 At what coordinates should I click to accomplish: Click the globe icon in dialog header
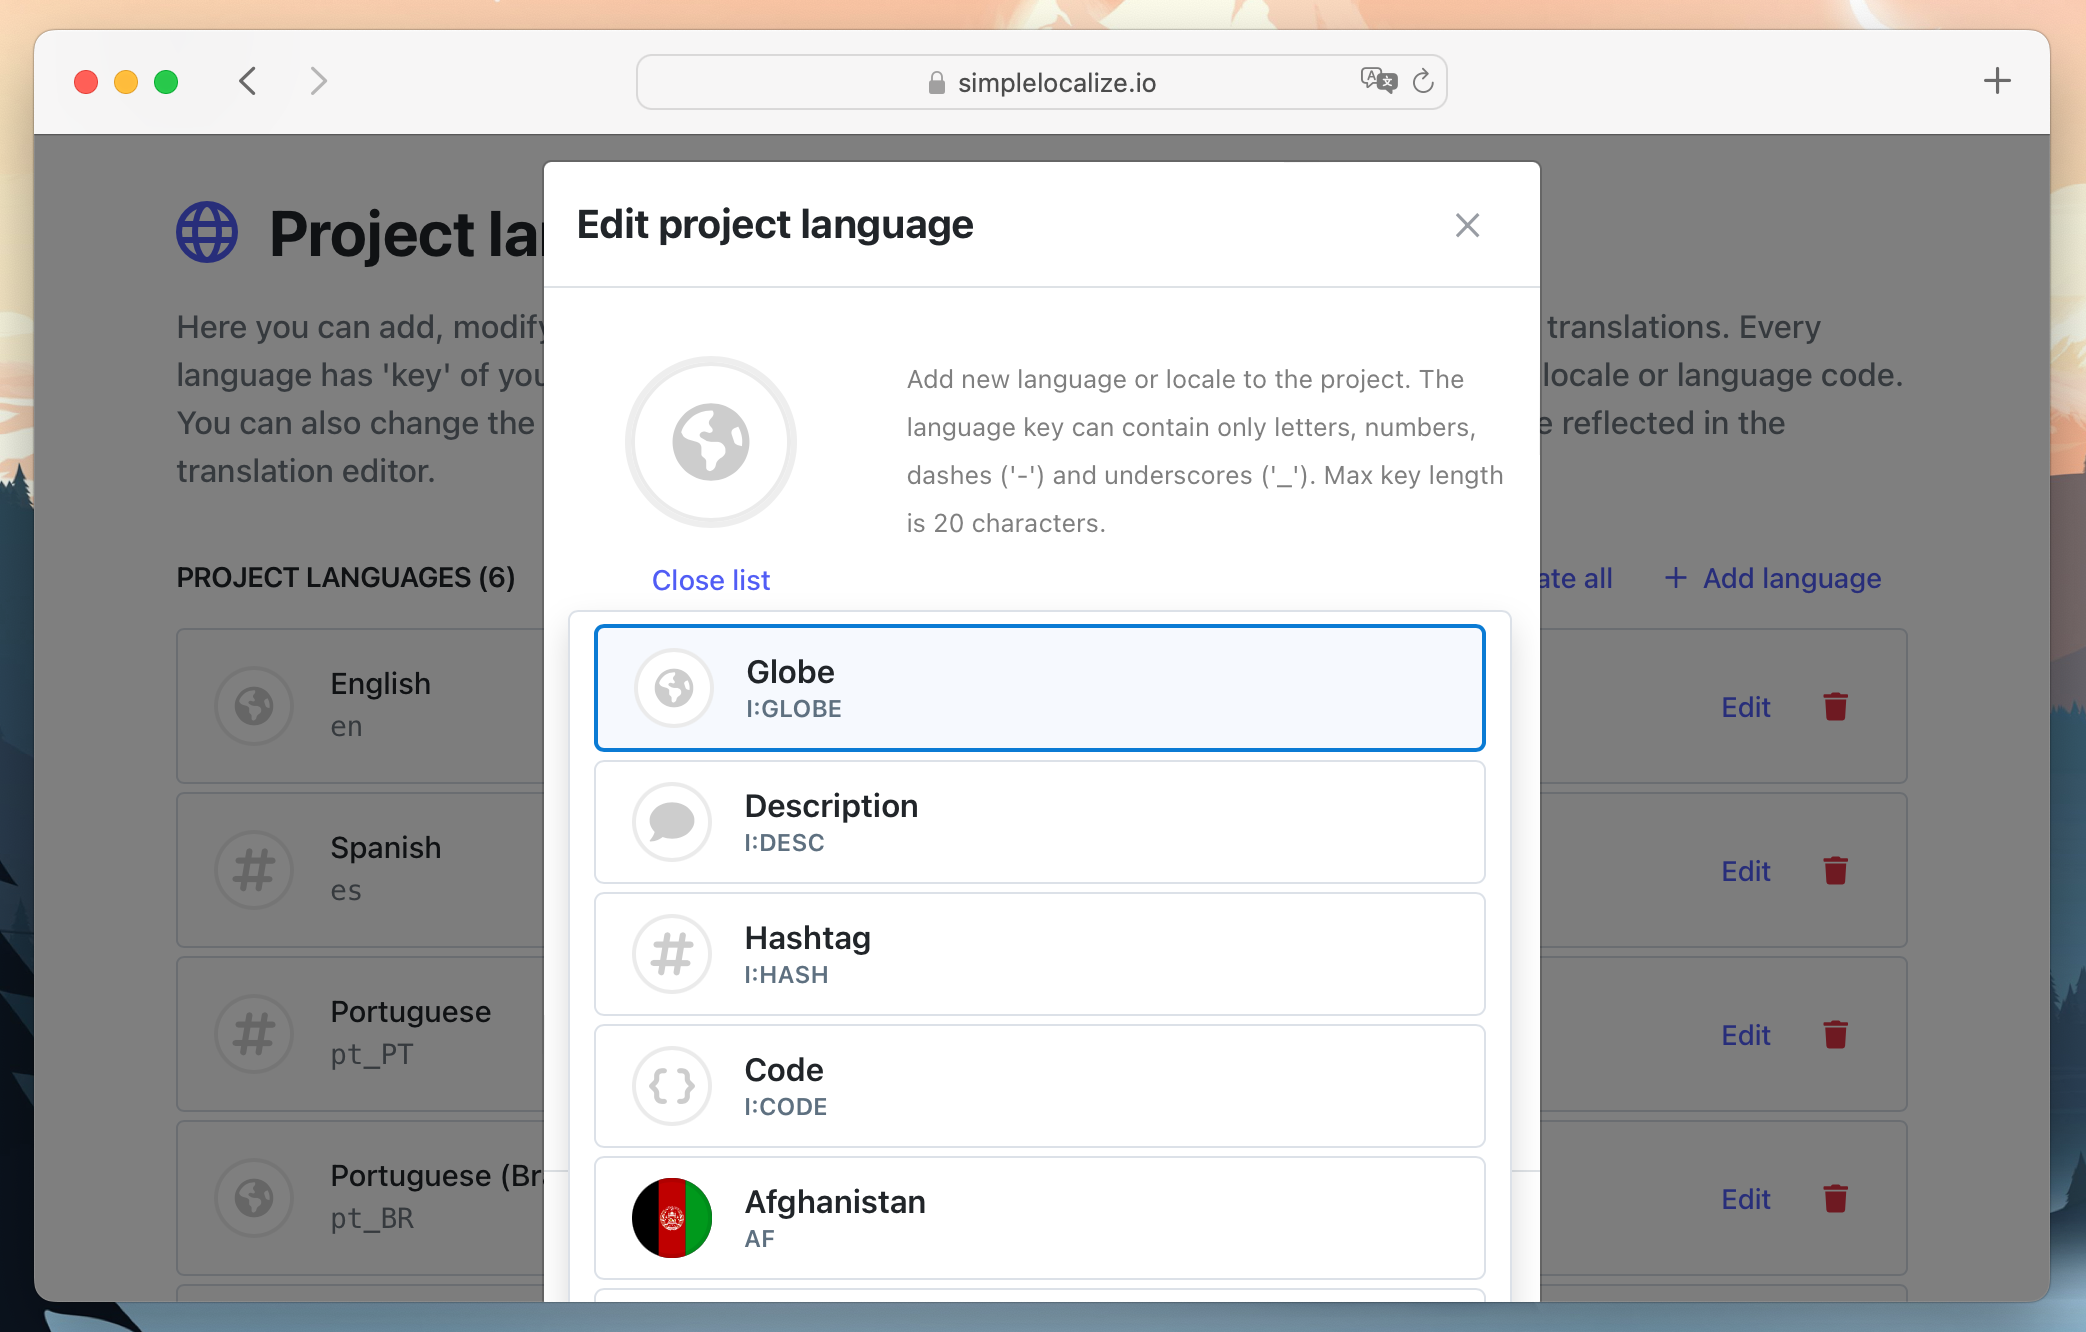click(x=710, y=441)
